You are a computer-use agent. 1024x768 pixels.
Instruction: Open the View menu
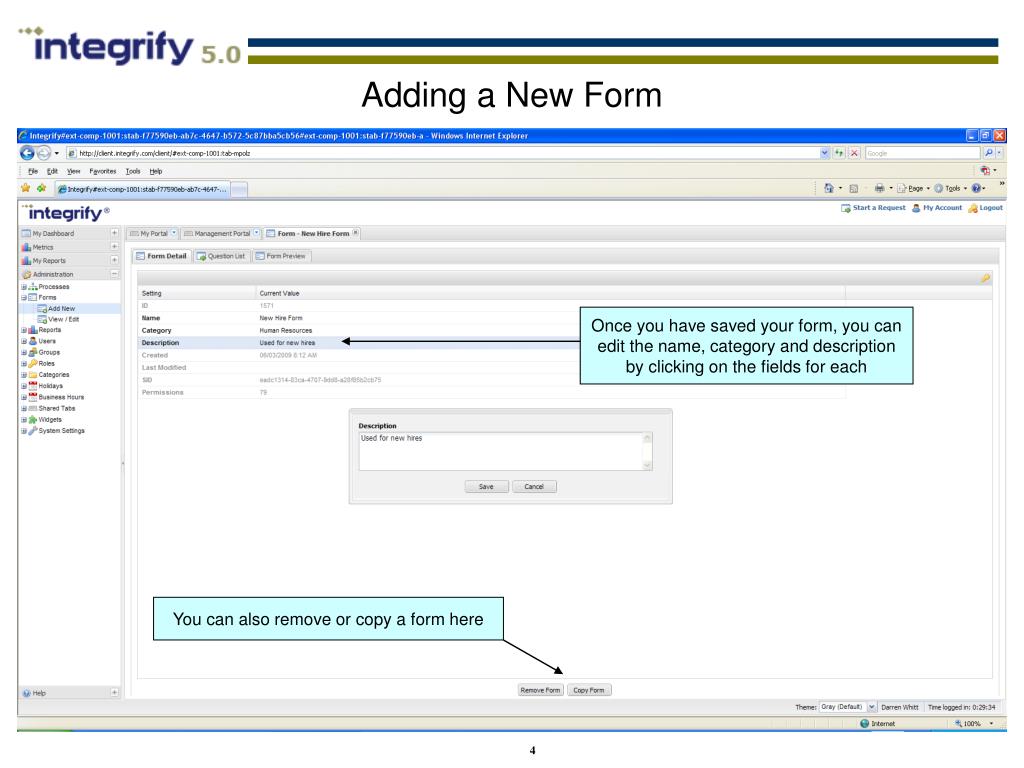(x=73, y=171)
